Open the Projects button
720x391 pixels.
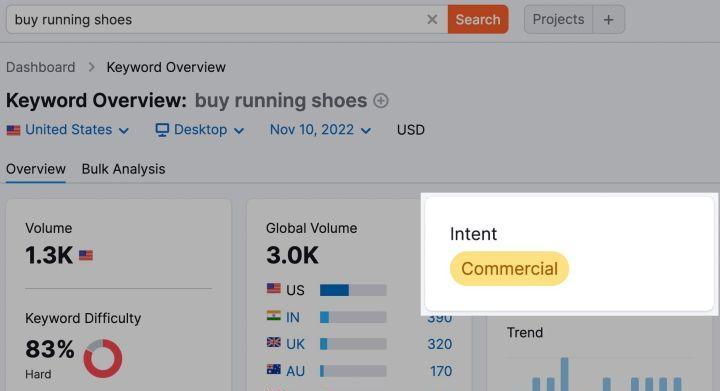558,19
